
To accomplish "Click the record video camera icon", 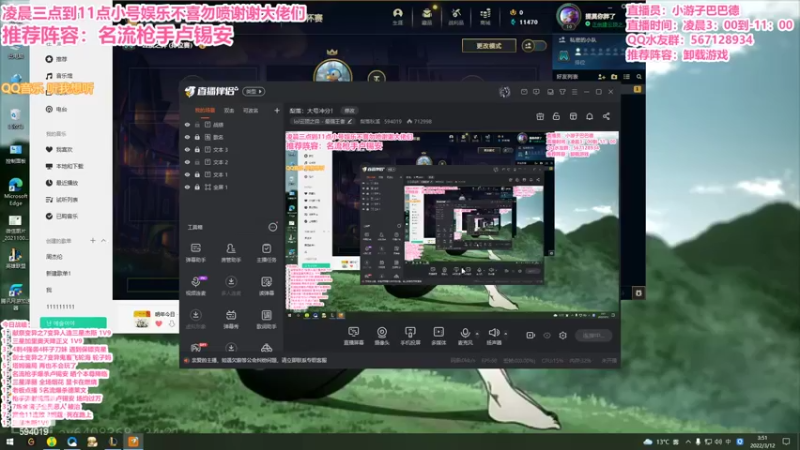I will pyautogui.click(x=531, y=335).
